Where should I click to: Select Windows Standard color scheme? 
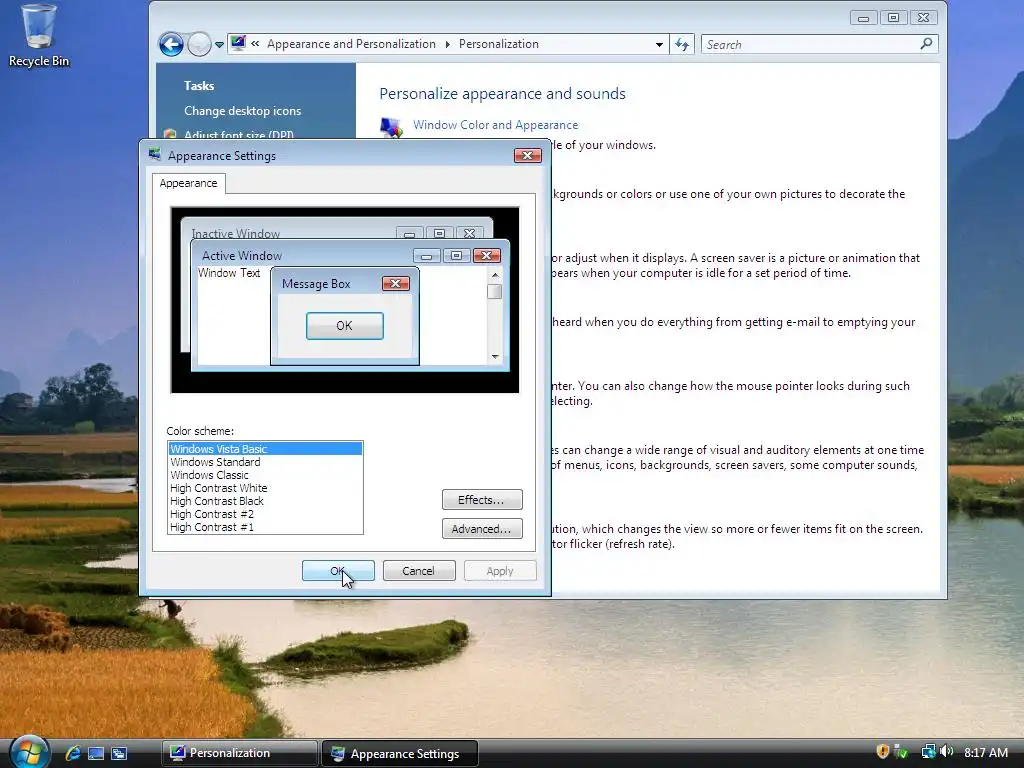265,462
